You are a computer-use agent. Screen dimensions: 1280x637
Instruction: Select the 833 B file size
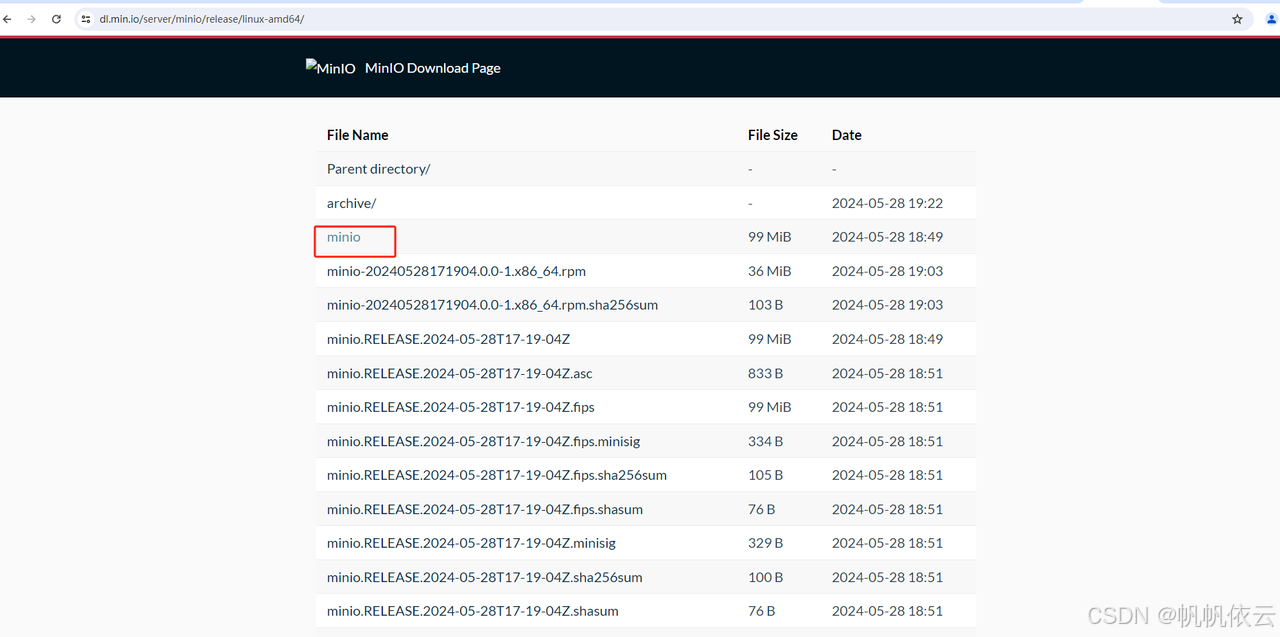[765, 373]
